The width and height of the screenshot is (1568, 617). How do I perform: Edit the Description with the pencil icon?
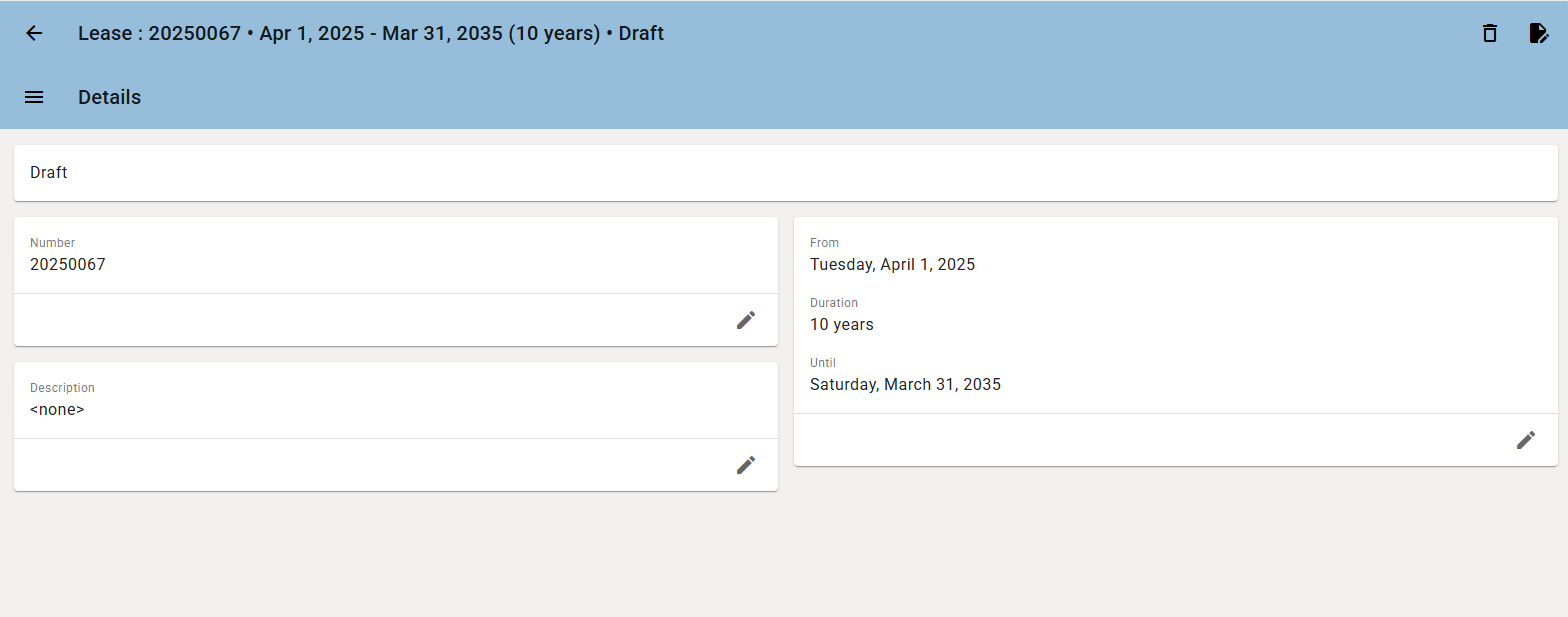(x=746, y=465)
